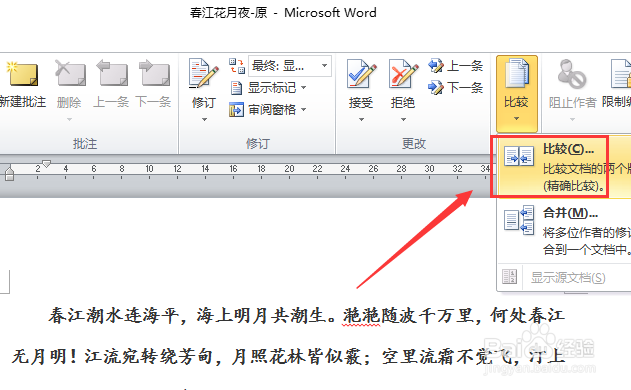Click the New Comment (新建批注) icon

(22, 74)
